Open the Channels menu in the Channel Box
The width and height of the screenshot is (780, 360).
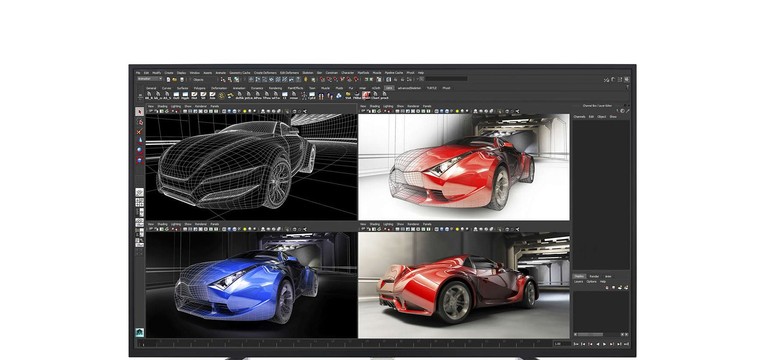click(x=580, y=116)
